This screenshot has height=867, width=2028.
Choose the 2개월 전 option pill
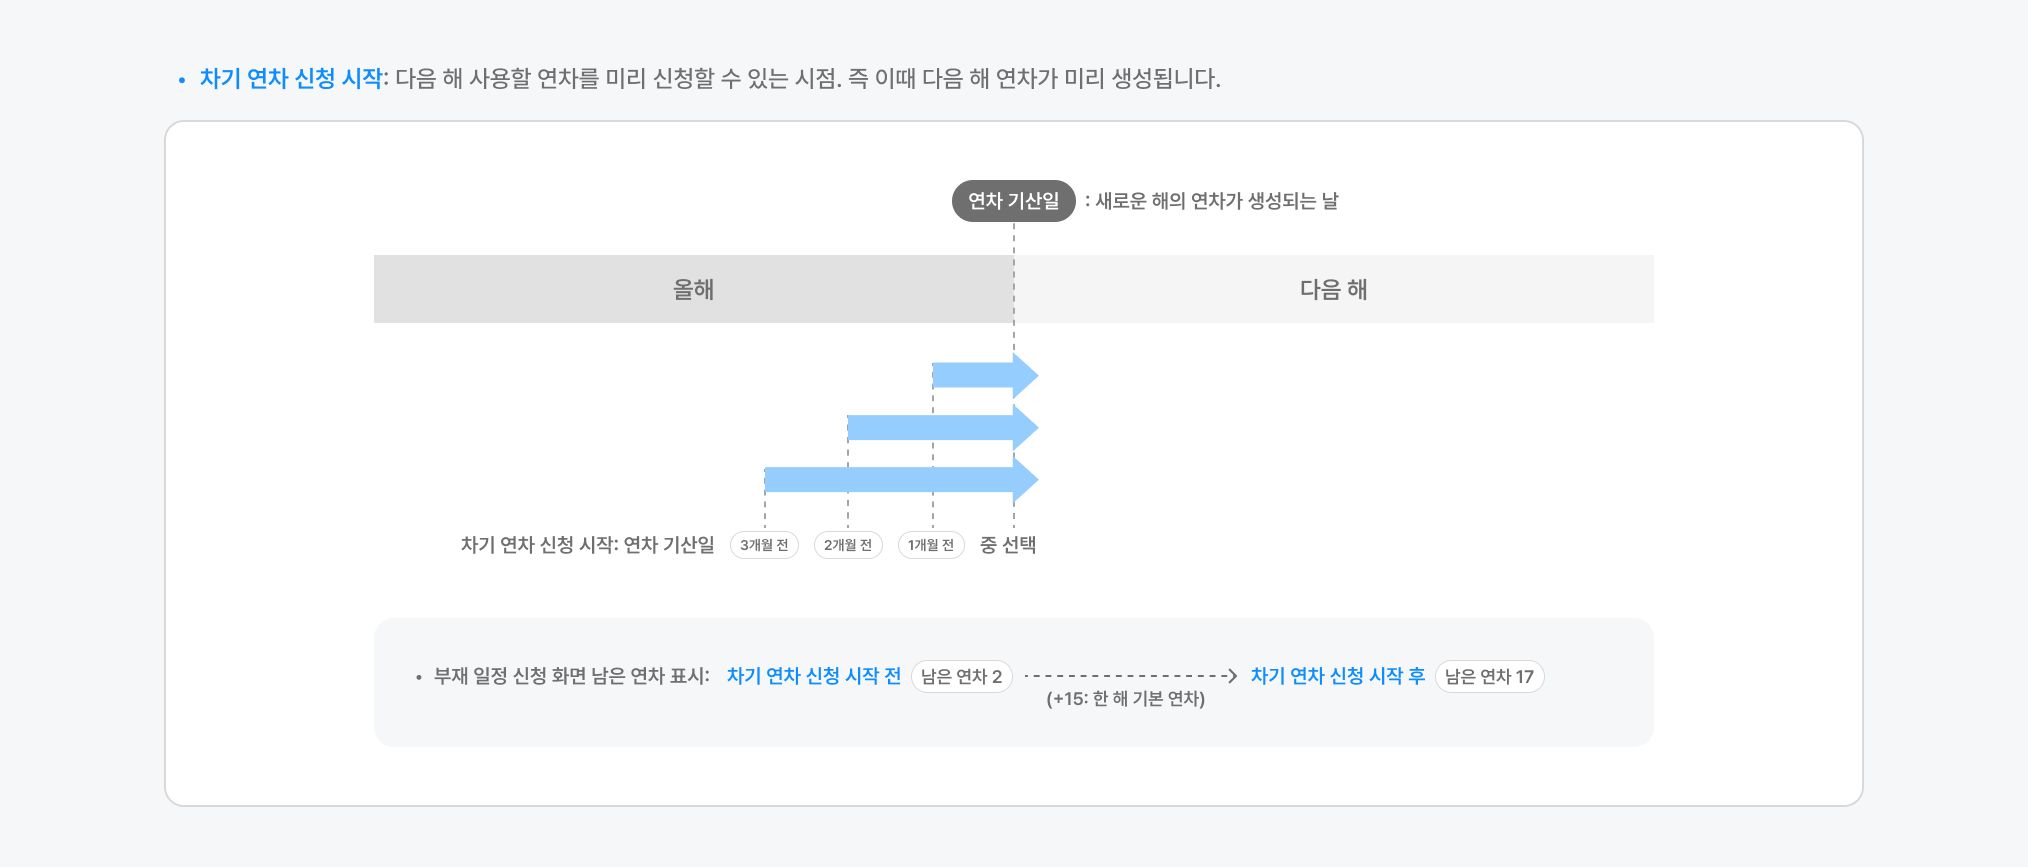coord(848,545)
